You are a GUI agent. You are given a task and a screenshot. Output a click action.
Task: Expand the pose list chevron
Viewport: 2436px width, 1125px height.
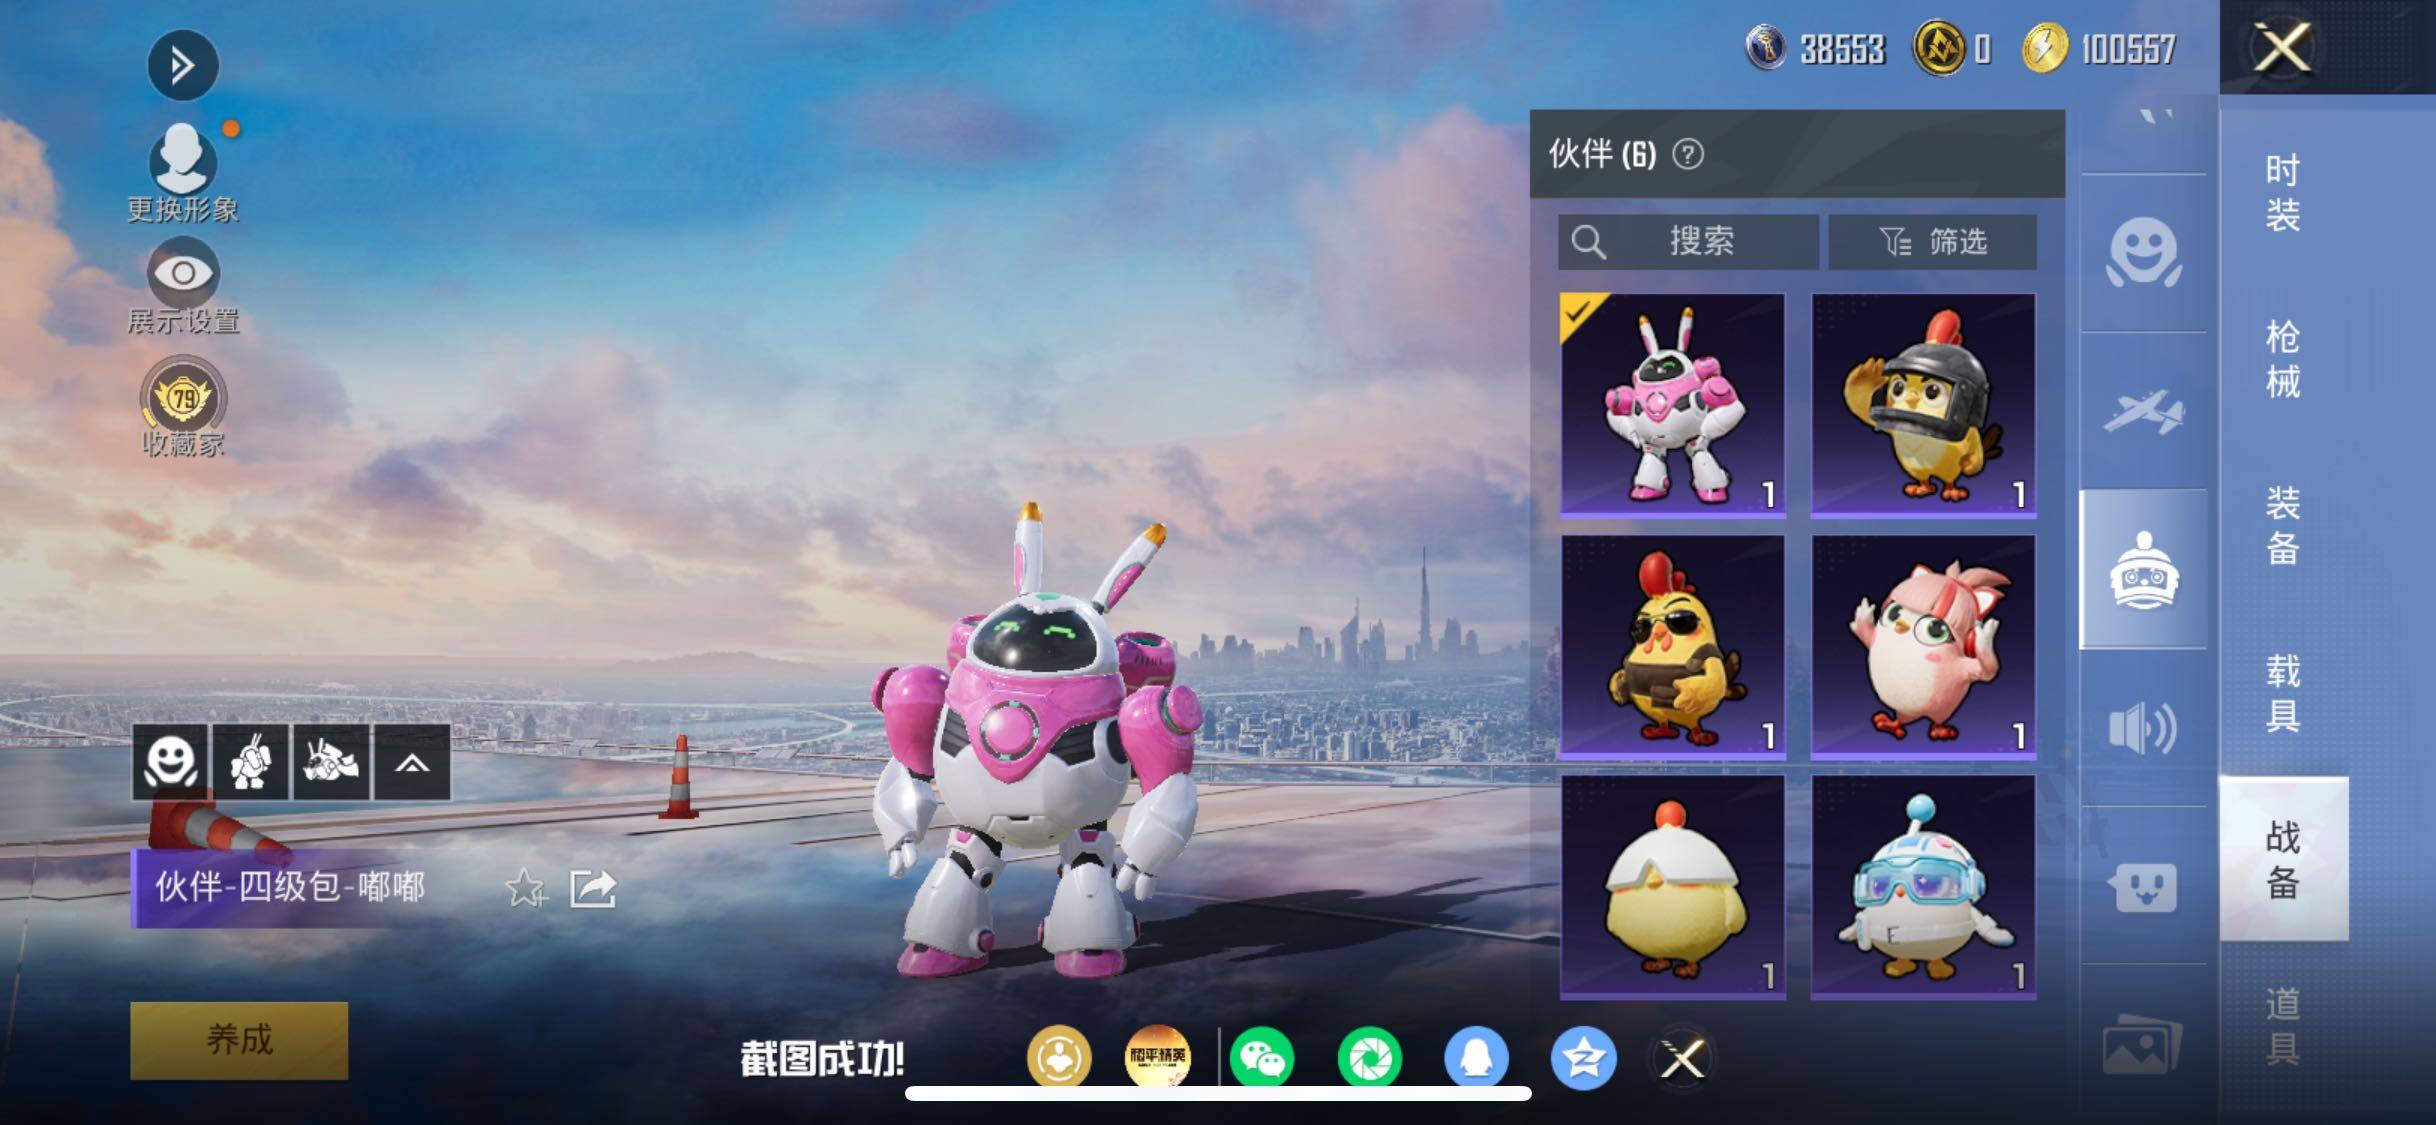coord(412,763)
